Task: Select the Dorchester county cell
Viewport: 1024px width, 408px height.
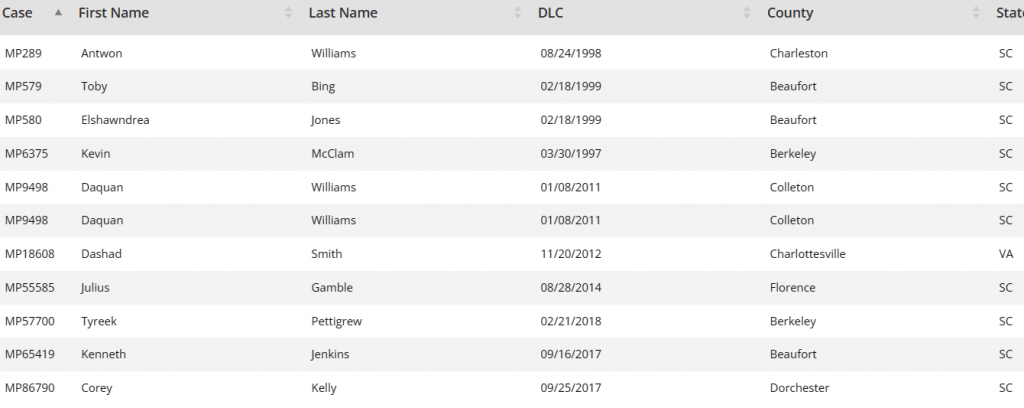Action: [x=799, y=388]
